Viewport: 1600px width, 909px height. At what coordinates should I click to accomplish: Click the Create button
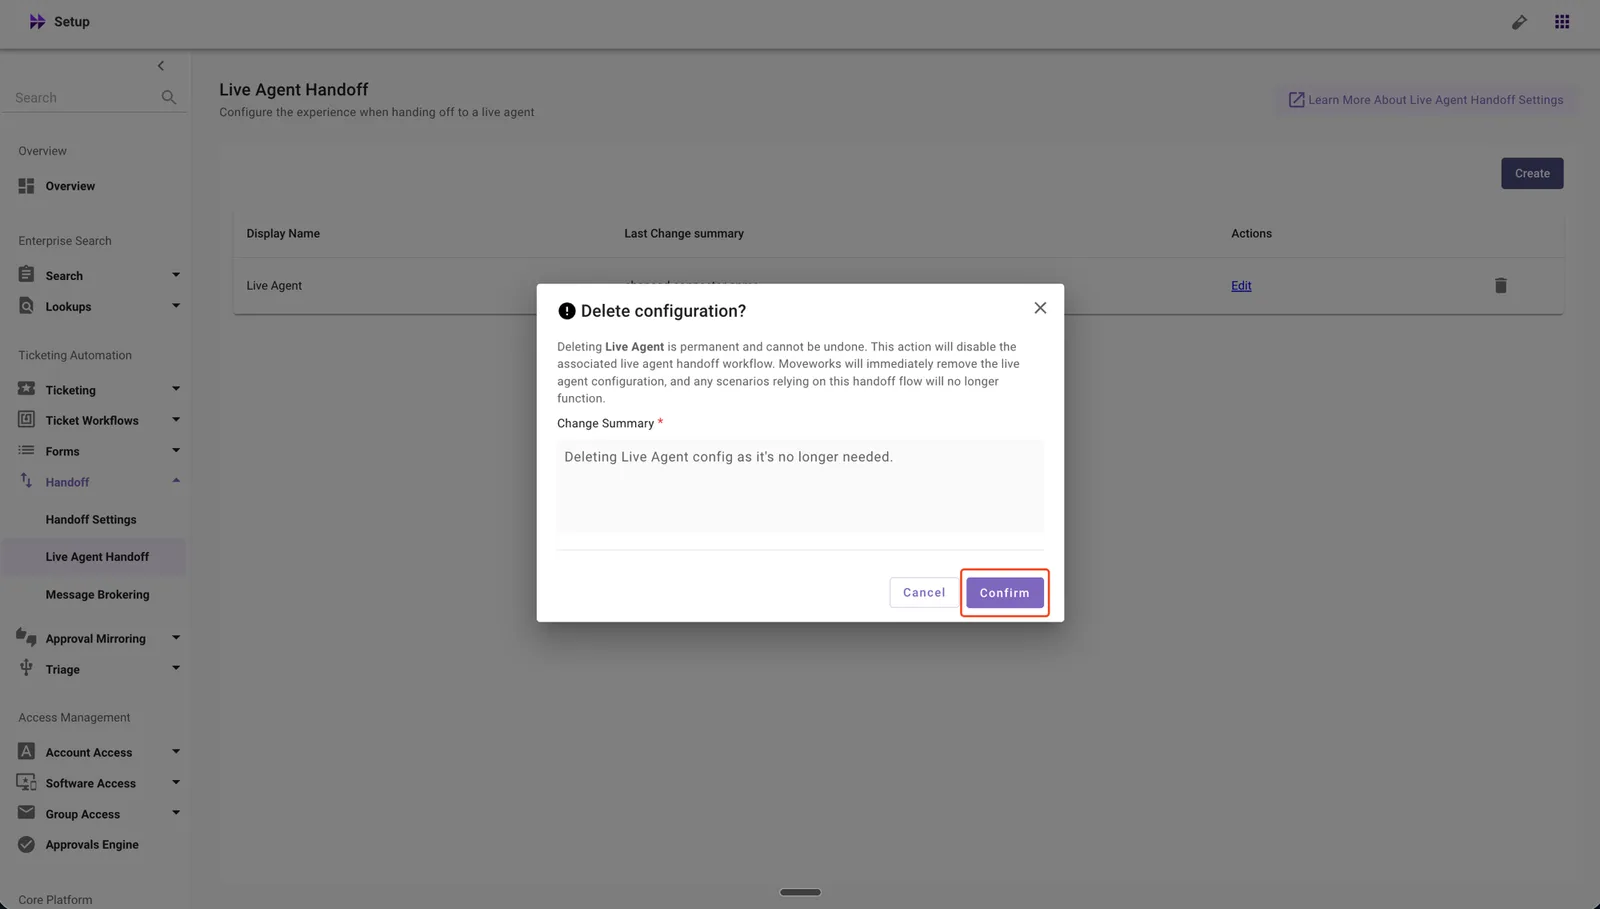coord(1532,173)
